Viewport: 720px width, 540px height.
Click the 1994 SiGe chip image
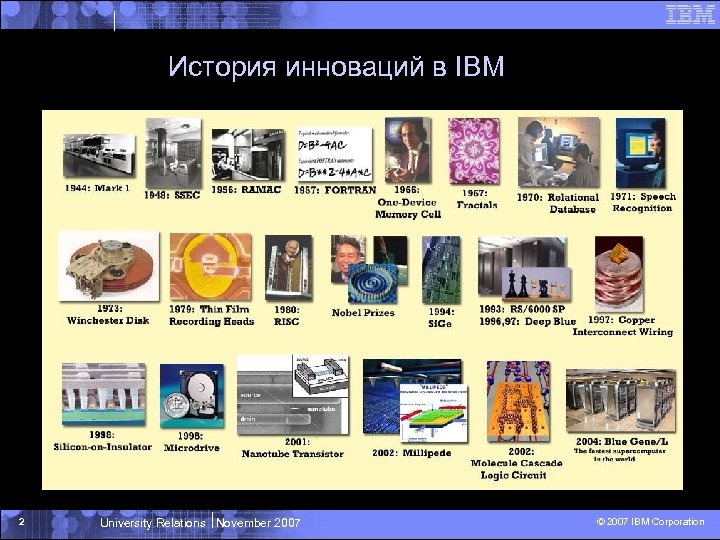tap(441, 270)
